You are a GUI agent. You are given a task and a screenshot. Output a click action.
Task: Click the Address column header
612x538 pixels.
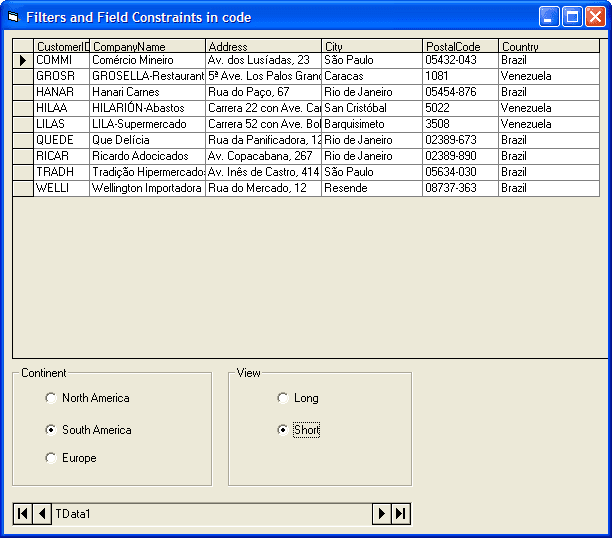[x=263, y=46]
